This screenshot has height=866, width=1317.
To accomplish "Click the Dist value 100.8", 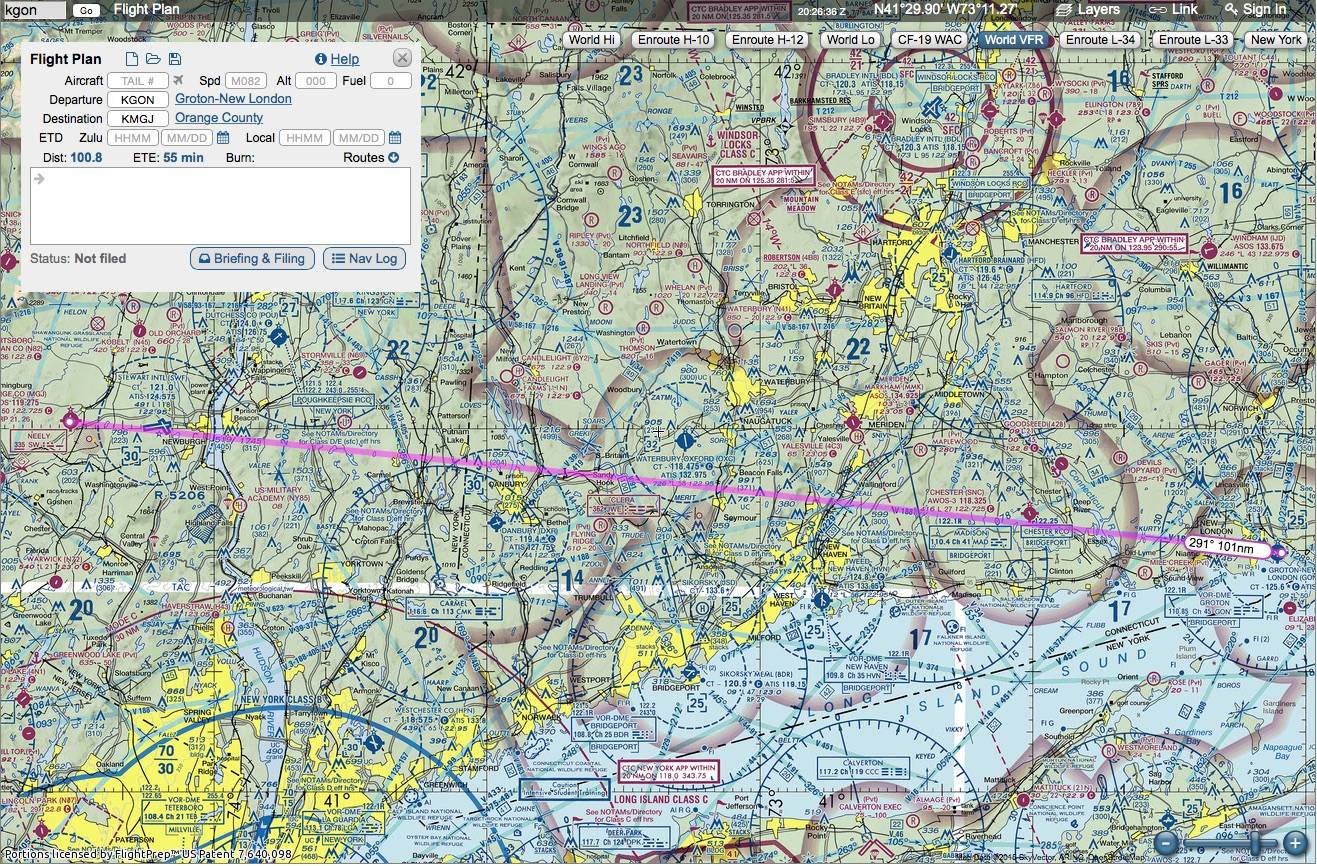I will (x=86, y=158).
